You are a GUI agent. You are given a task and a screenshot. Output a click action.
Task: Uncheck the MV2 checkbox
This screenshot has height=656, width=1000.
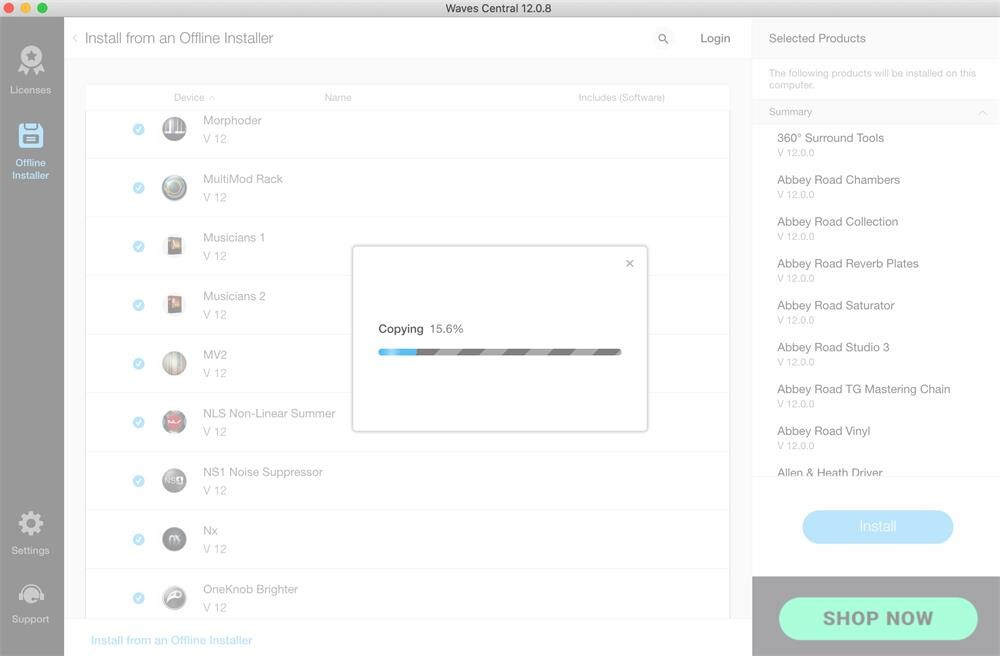138,364
